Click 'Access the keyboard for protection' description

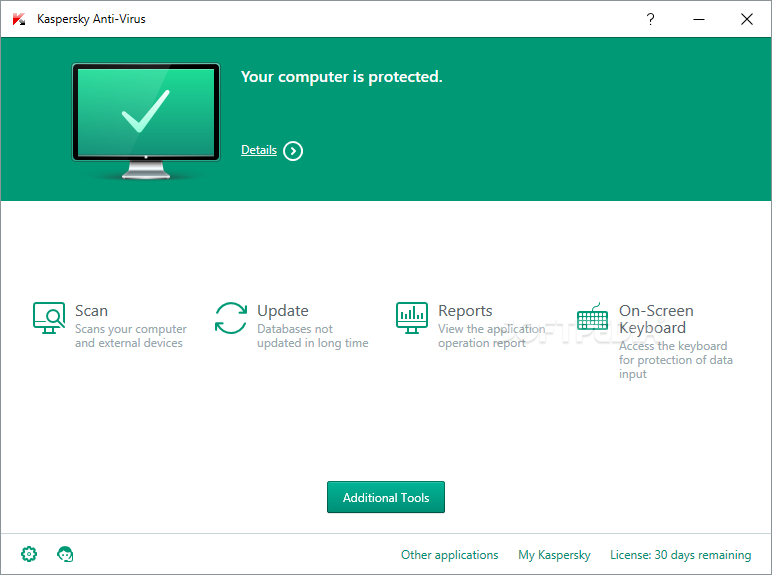pyautogui.click(x=676, y=360)
